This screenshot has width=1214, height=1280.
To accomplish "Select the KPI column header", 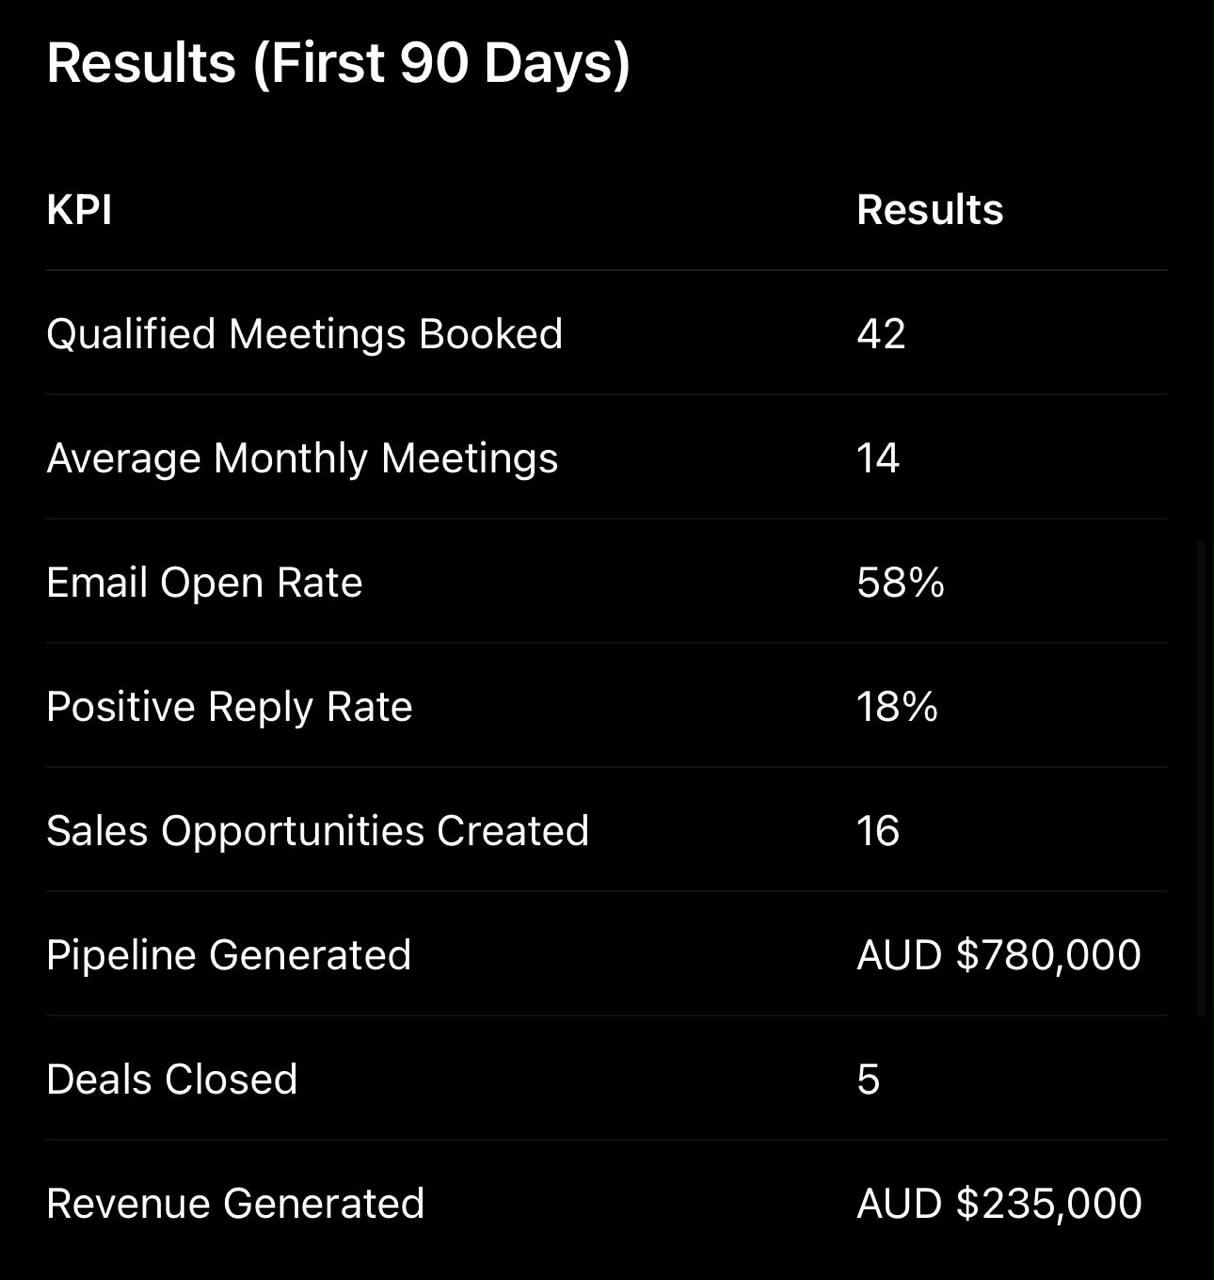I will click(x=79, y=210).
